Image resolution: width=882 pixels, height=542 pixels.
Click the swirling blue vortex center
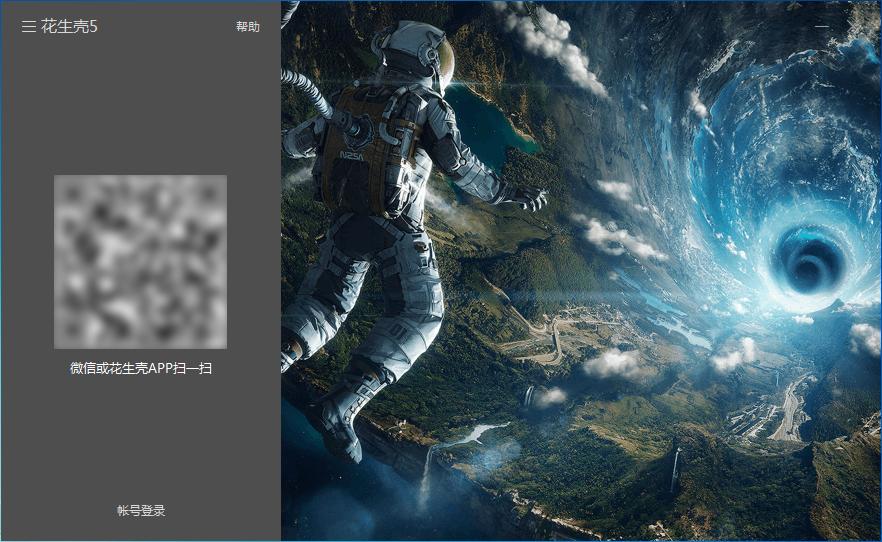812,260
